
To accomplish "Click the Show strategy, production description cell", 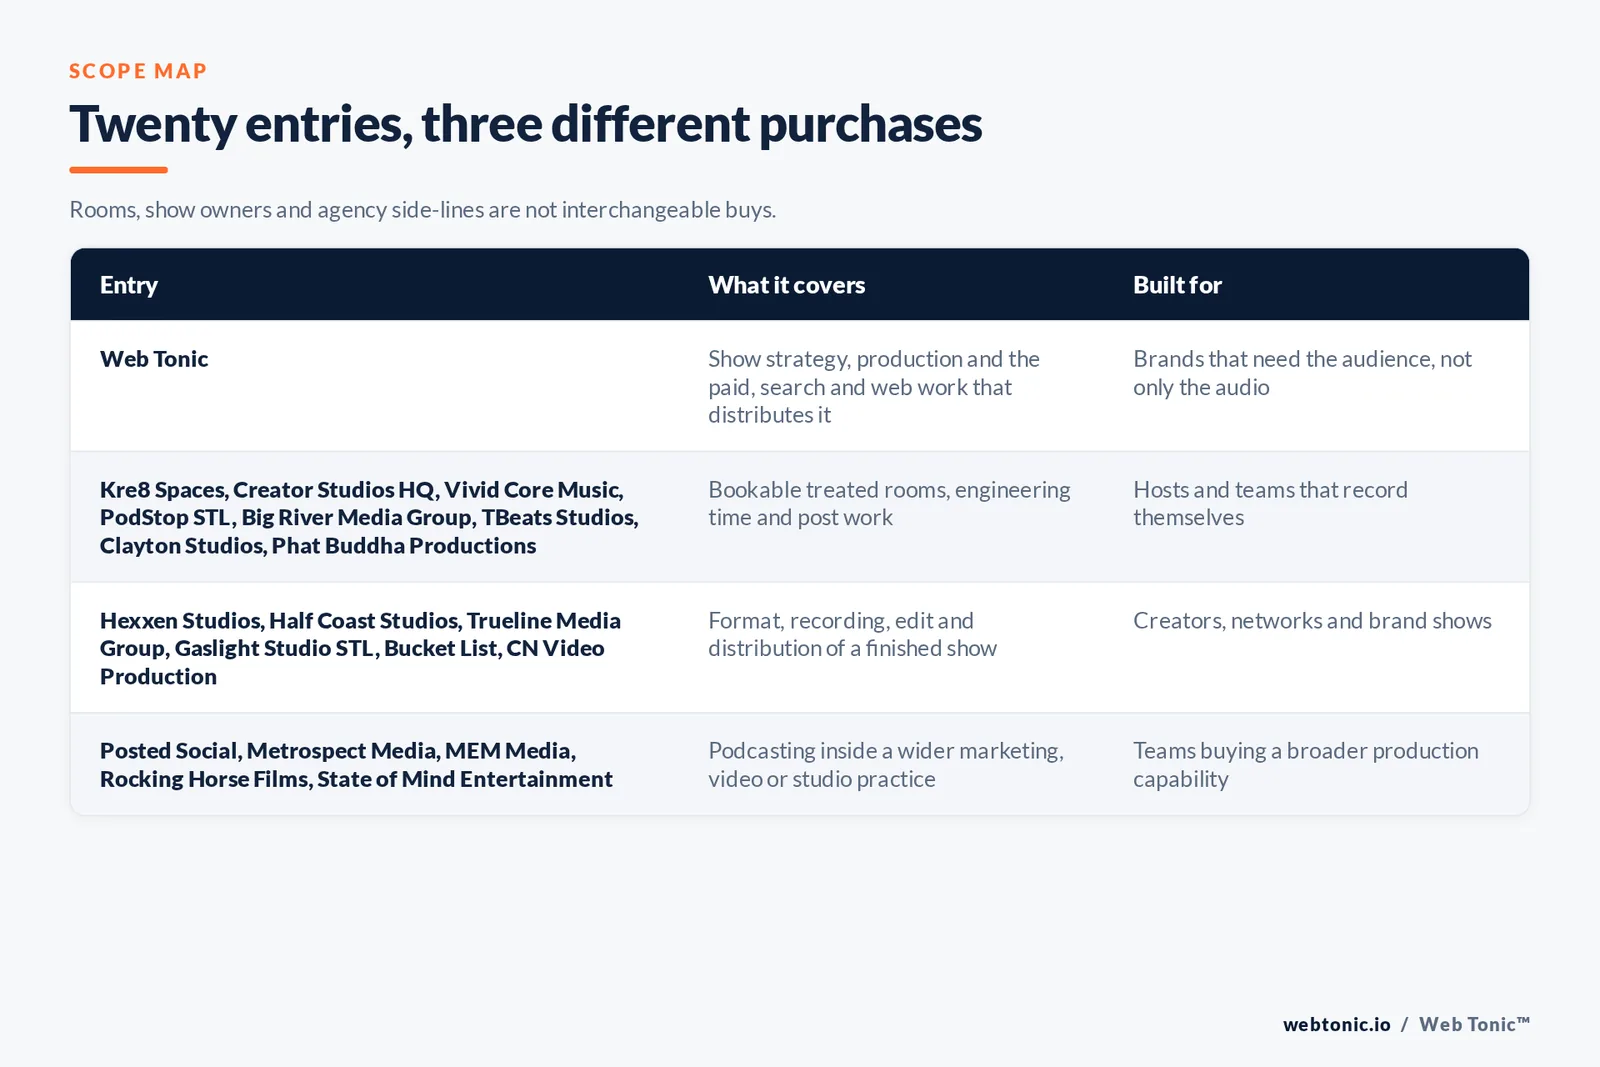I will click(874, 387).
